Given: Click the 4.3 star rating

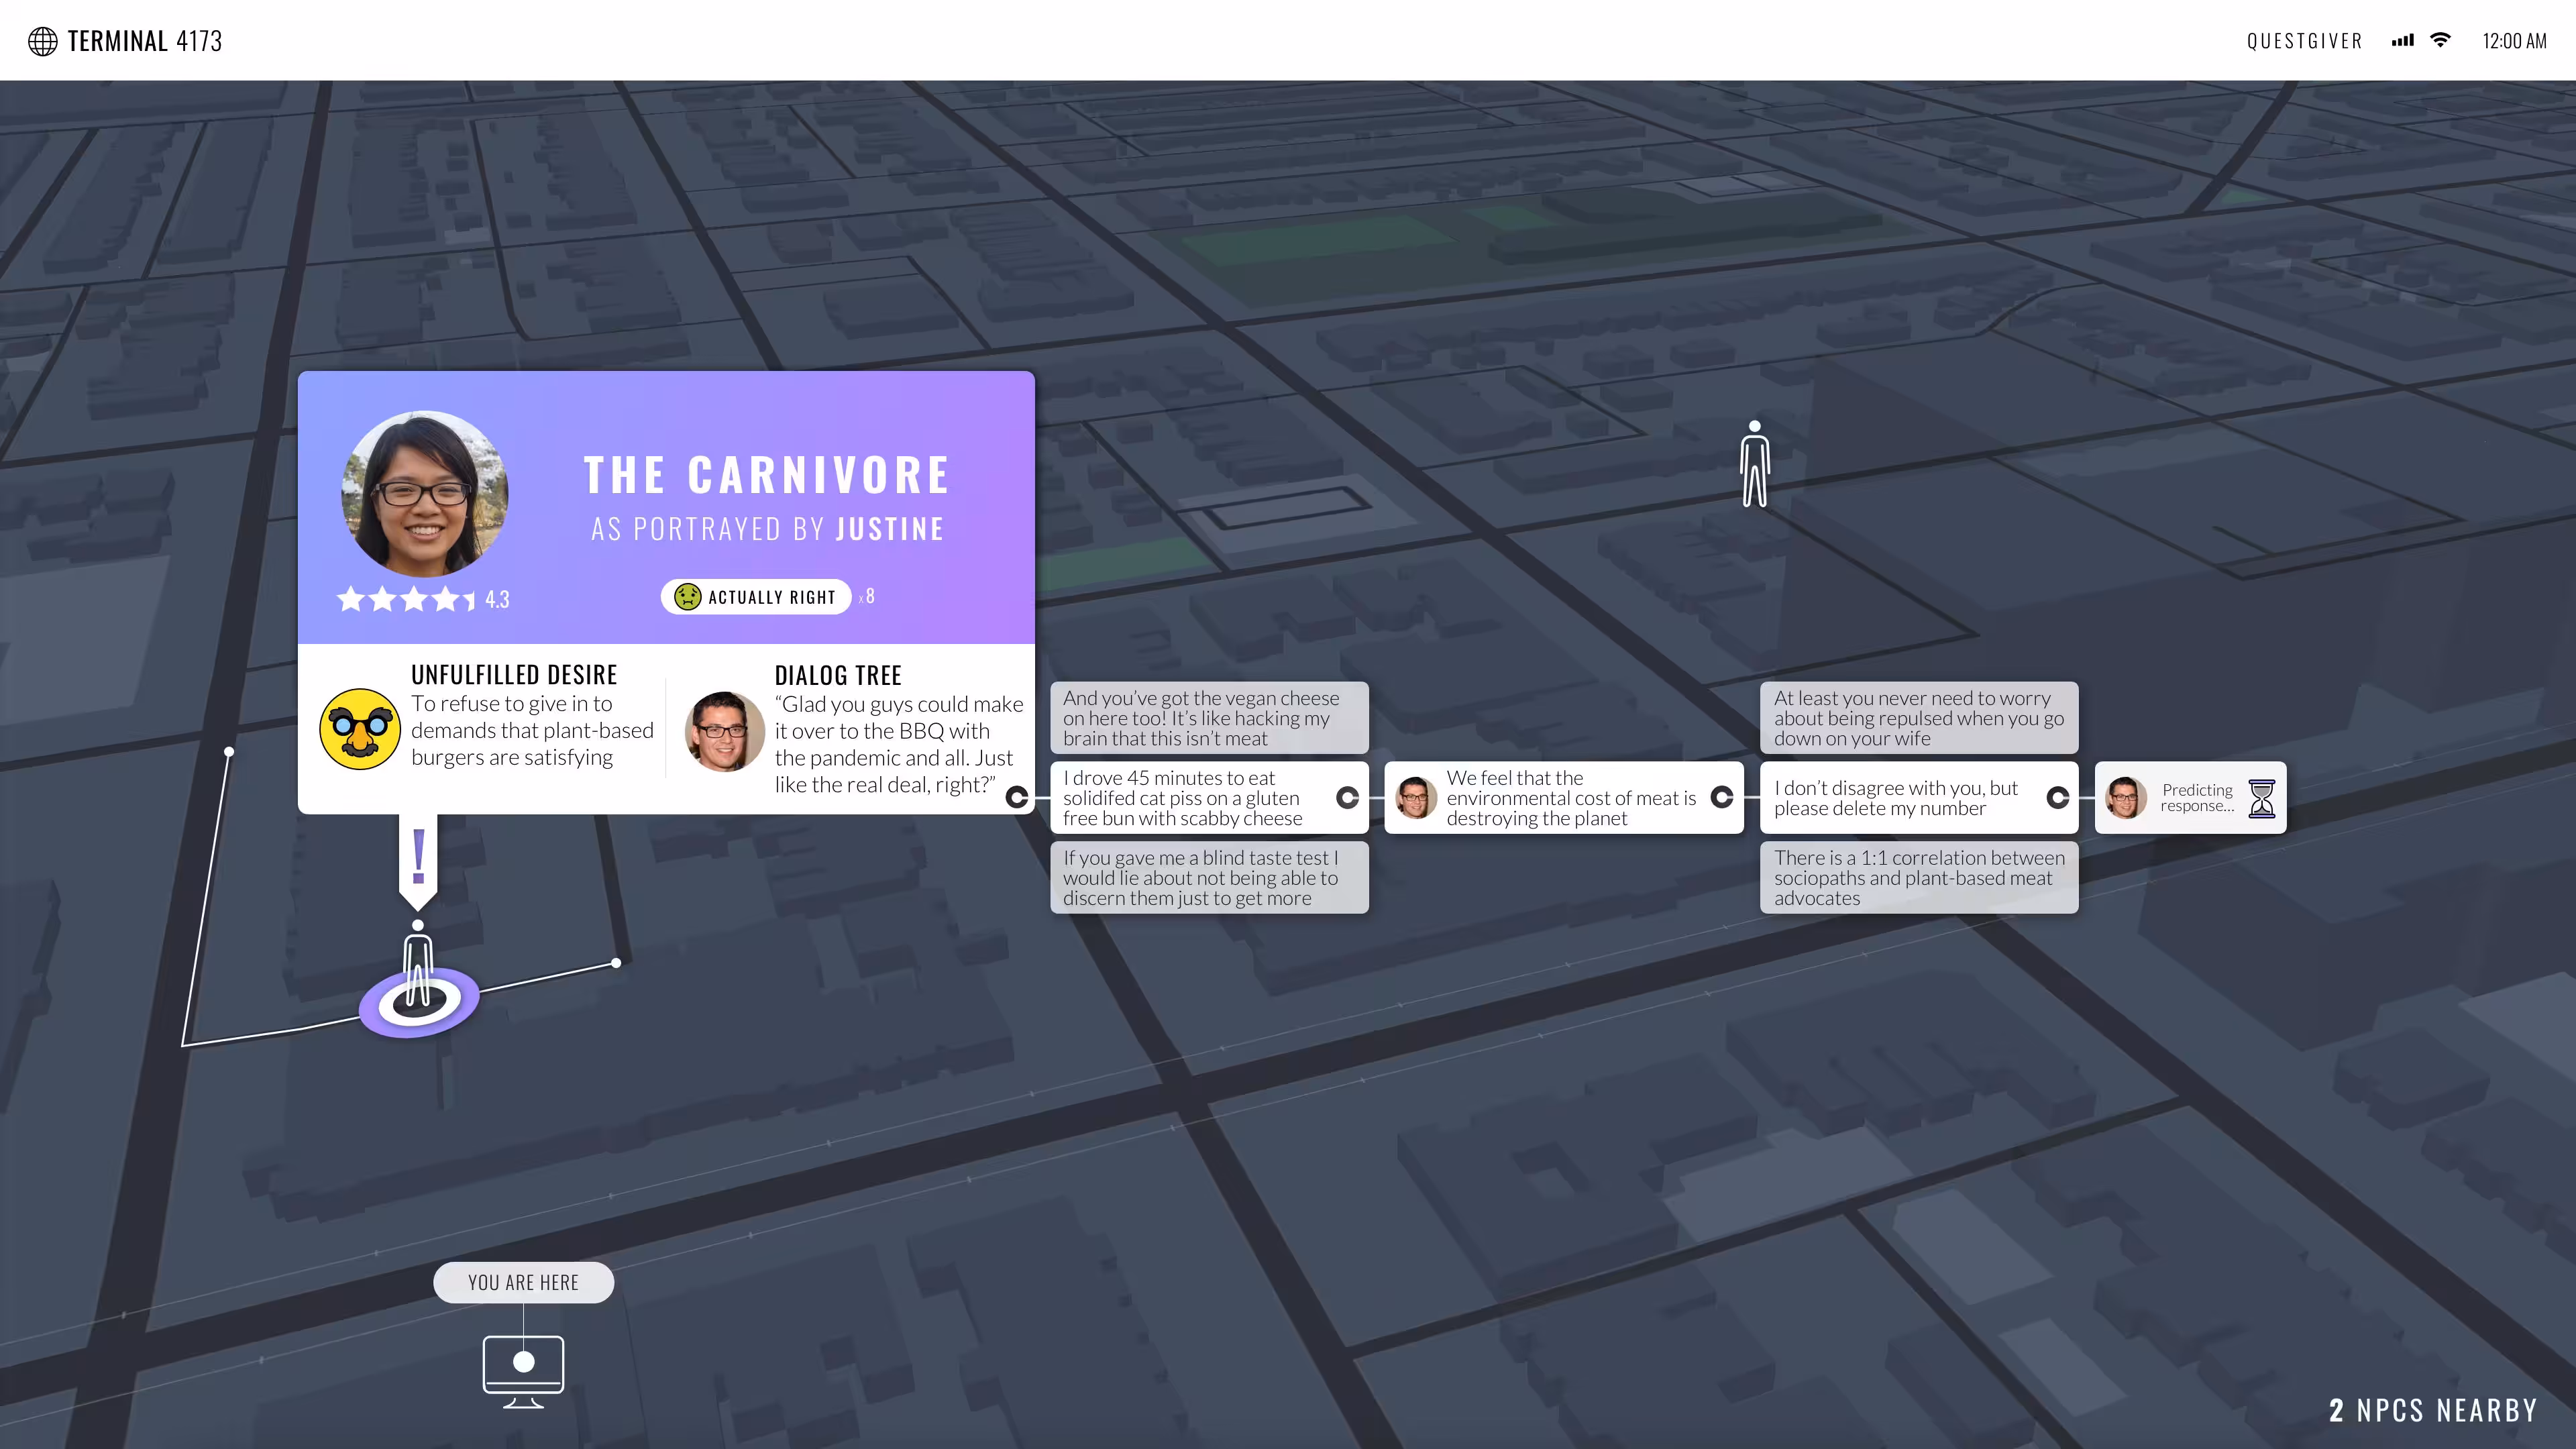Looking at the screenshot, I should pyautogui.click(x=423, y=599).
